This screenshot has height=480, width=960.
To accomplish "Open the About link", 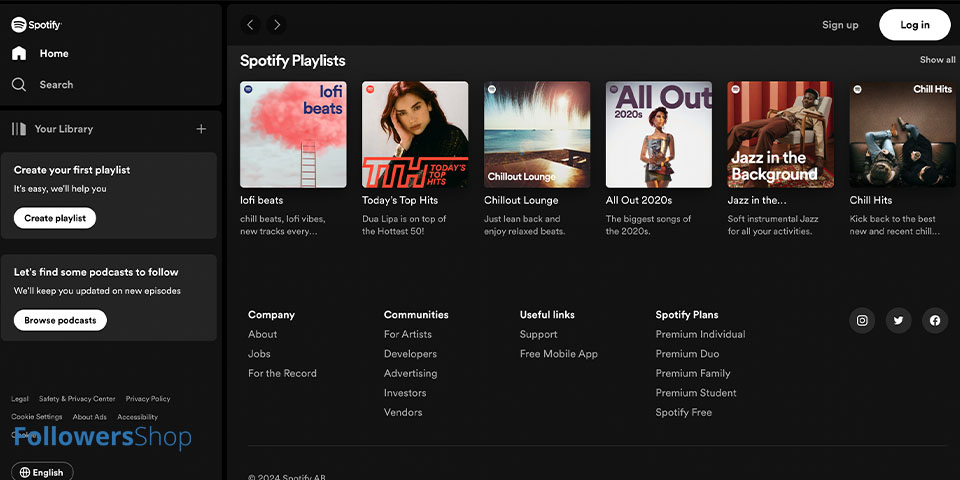I will point(263,334).
